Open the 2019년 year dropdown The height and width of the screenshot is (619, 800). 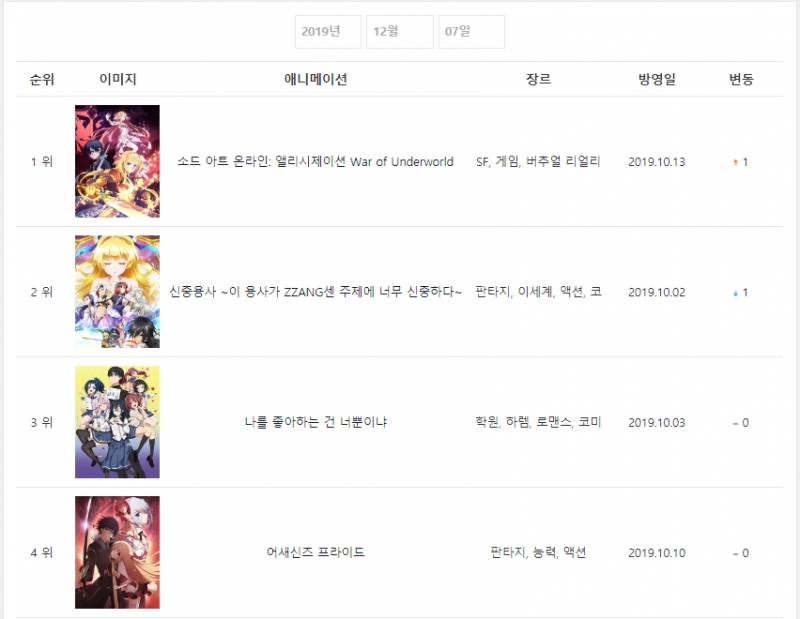coord(328,32)
